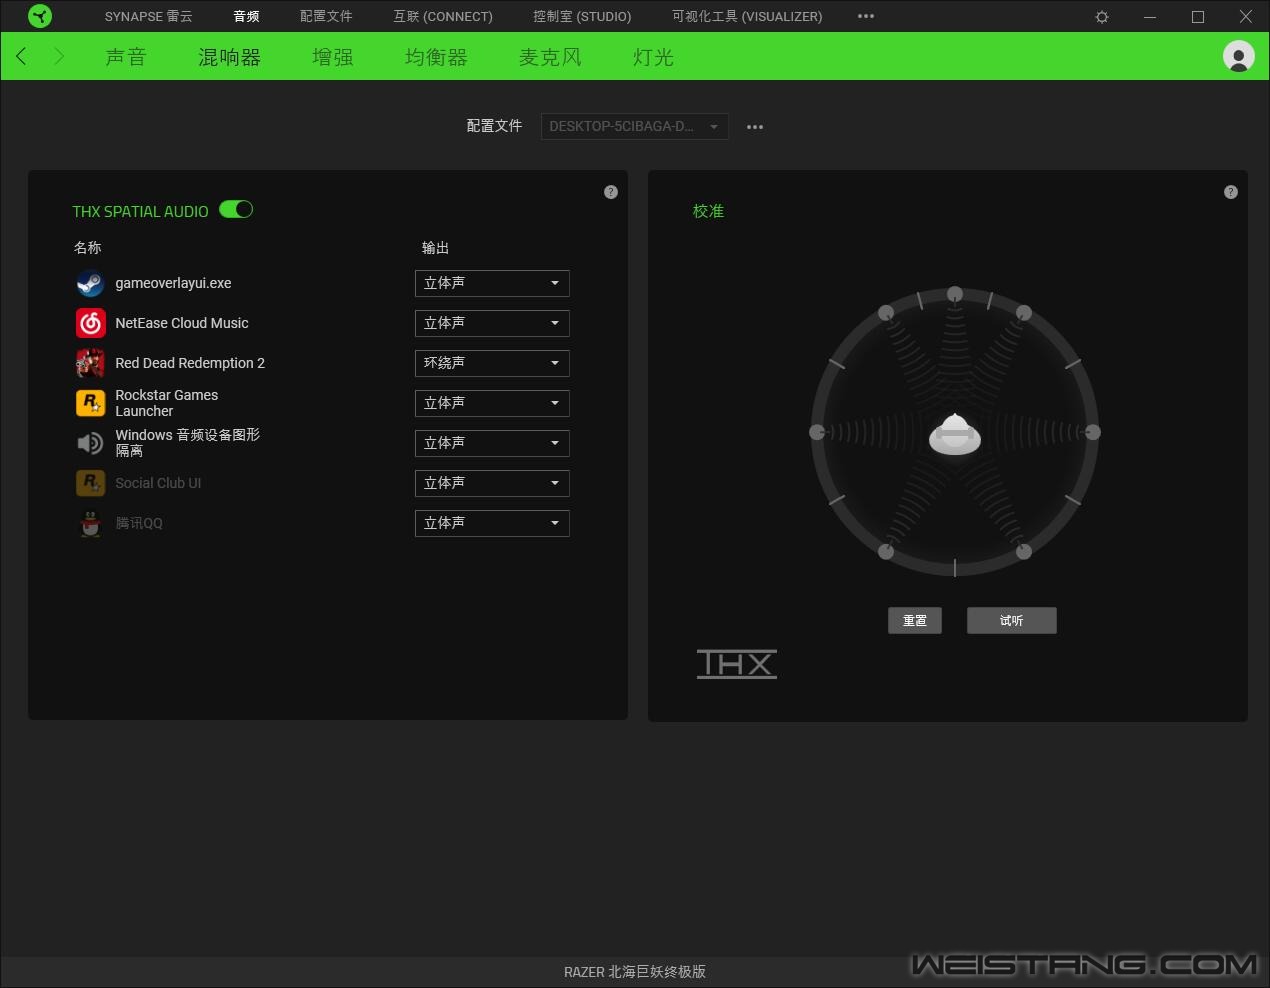Image resolution: width=1270 pixels, height=988 pixels.
Task: Select the 麦克风 sub-tab
Action: [x=550, y=57]
